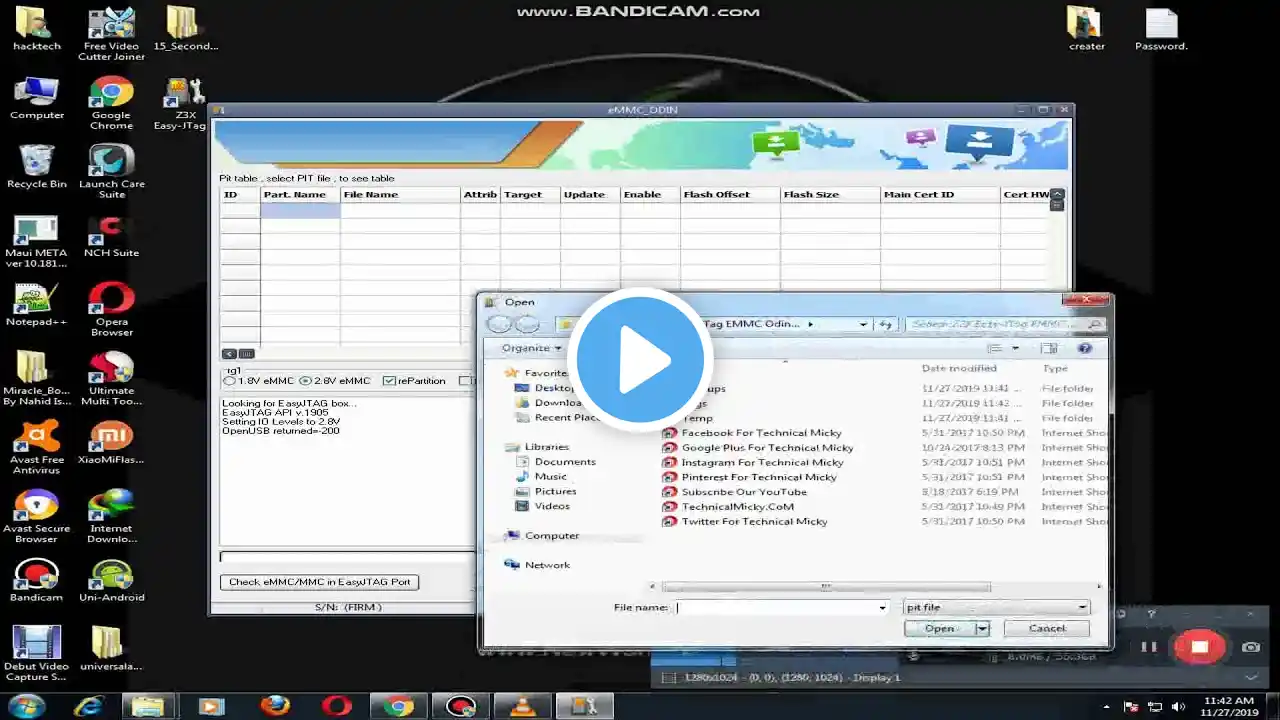Viewport: 1280px width, 720px height.
Task: Stop the Bandicam recording
Action: (1199, 647)
